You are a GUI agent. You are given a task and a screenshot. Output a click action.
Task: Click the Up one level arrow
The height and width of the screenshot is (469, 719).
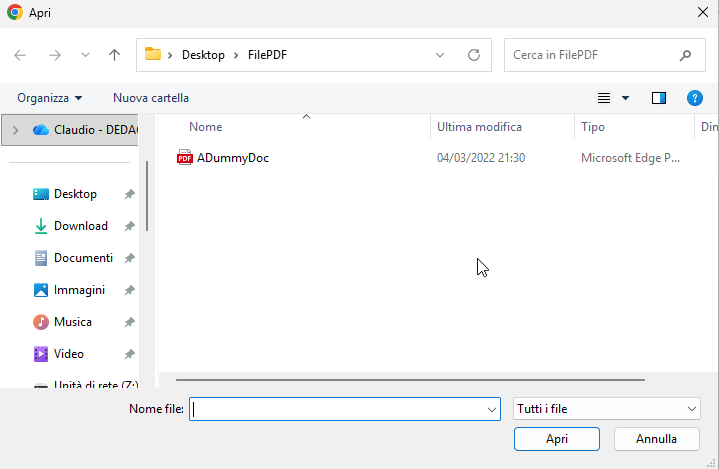(114, 55)
